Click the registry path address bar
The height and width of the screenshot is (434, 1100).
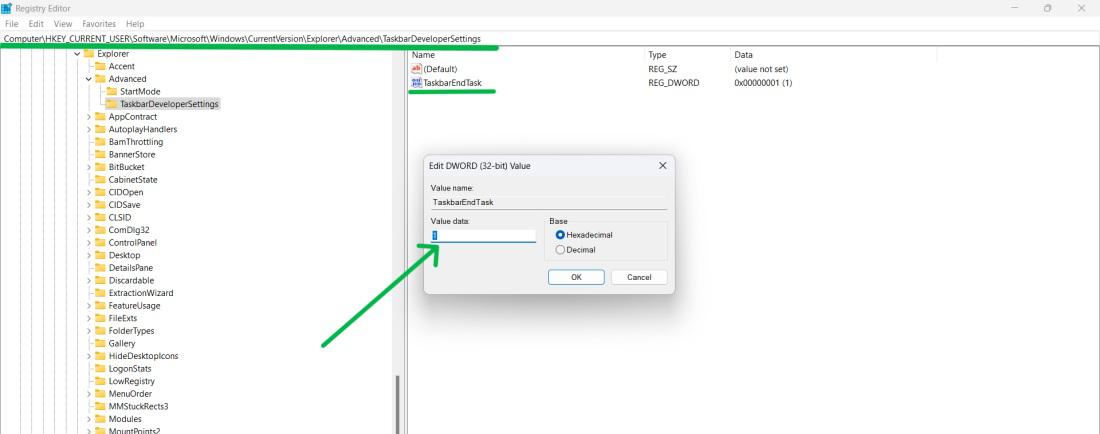pos(550,39)
